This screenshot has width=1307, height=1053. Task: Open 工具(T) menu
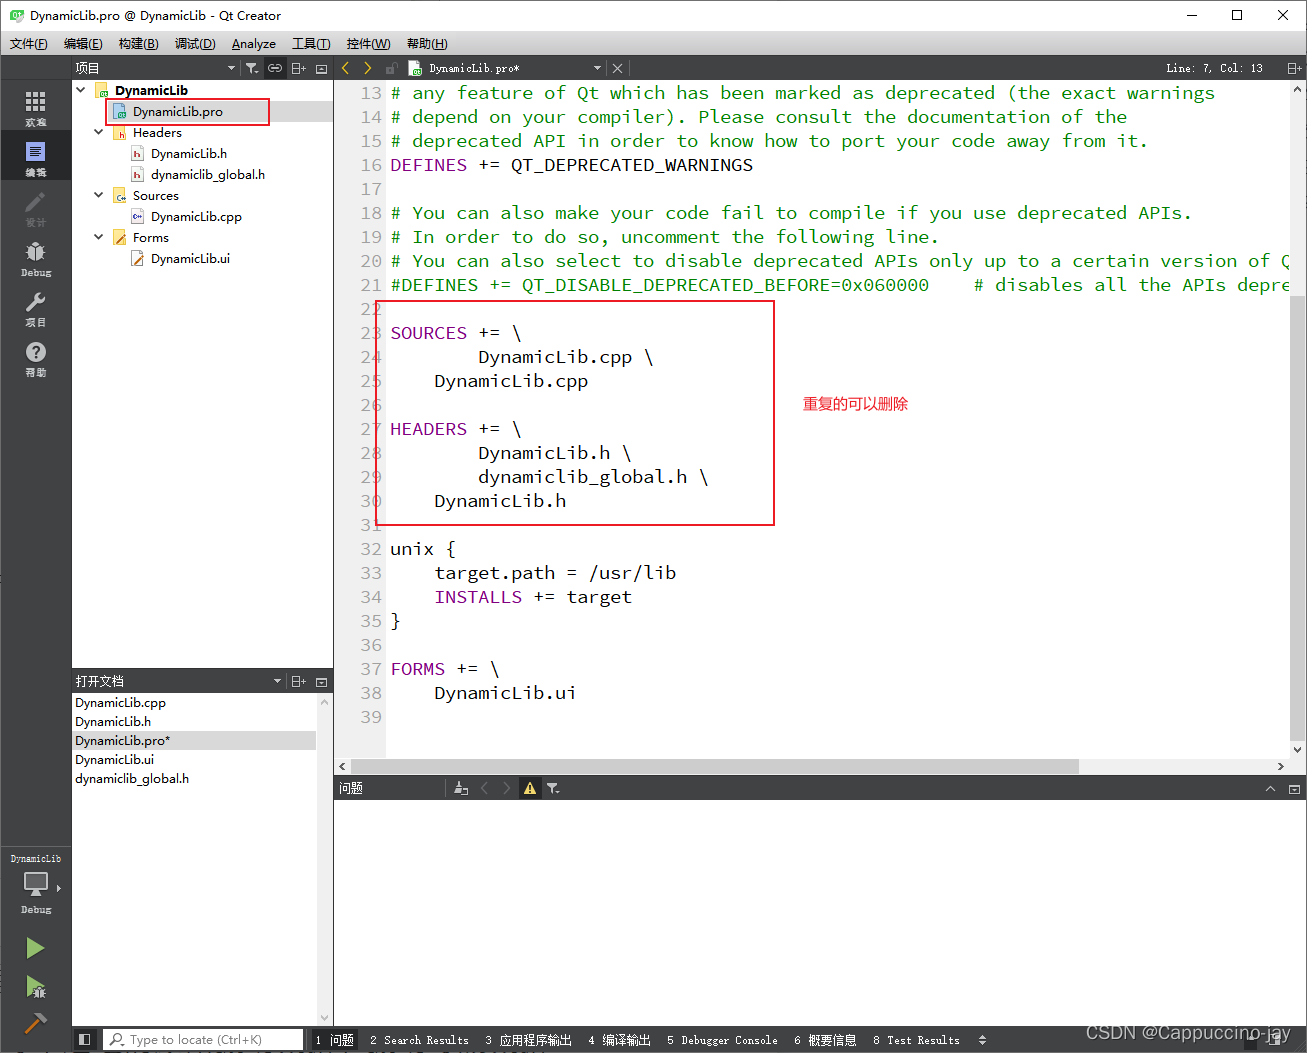point(311,44)
